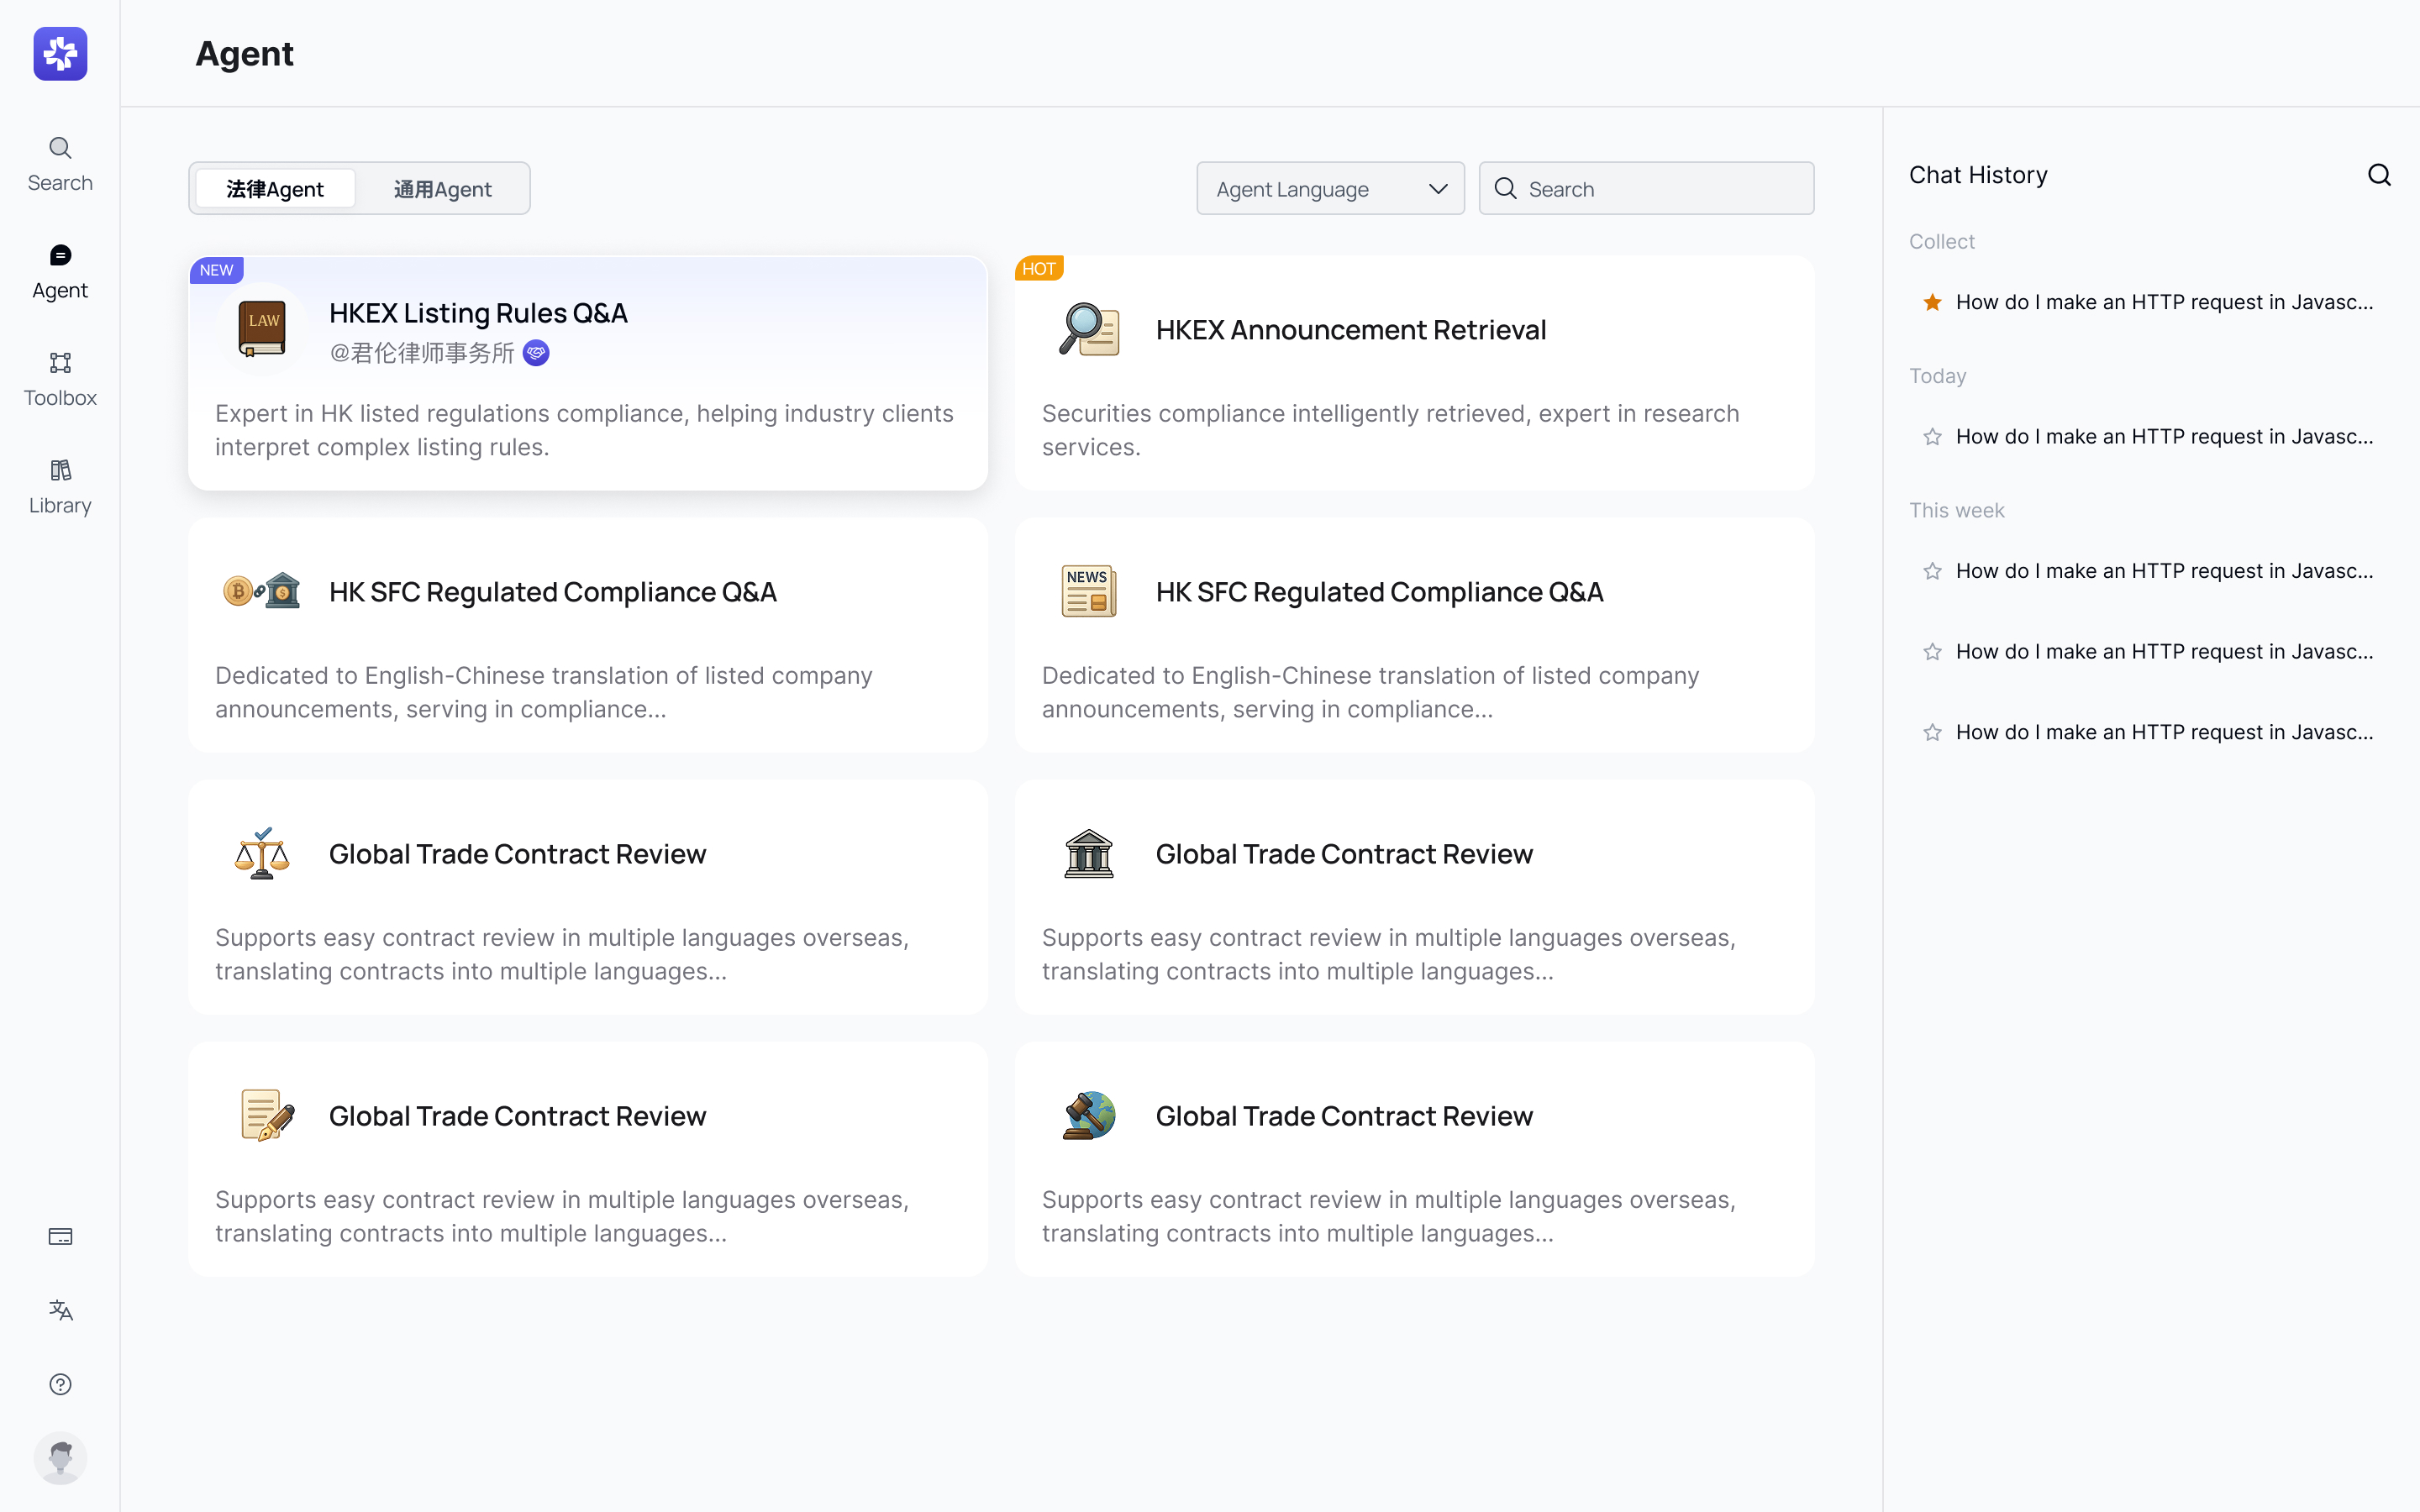This screenshot has height=1512, width=2420.
Task: Switch to the 法律Agent tab
Action: pos(275,189)
